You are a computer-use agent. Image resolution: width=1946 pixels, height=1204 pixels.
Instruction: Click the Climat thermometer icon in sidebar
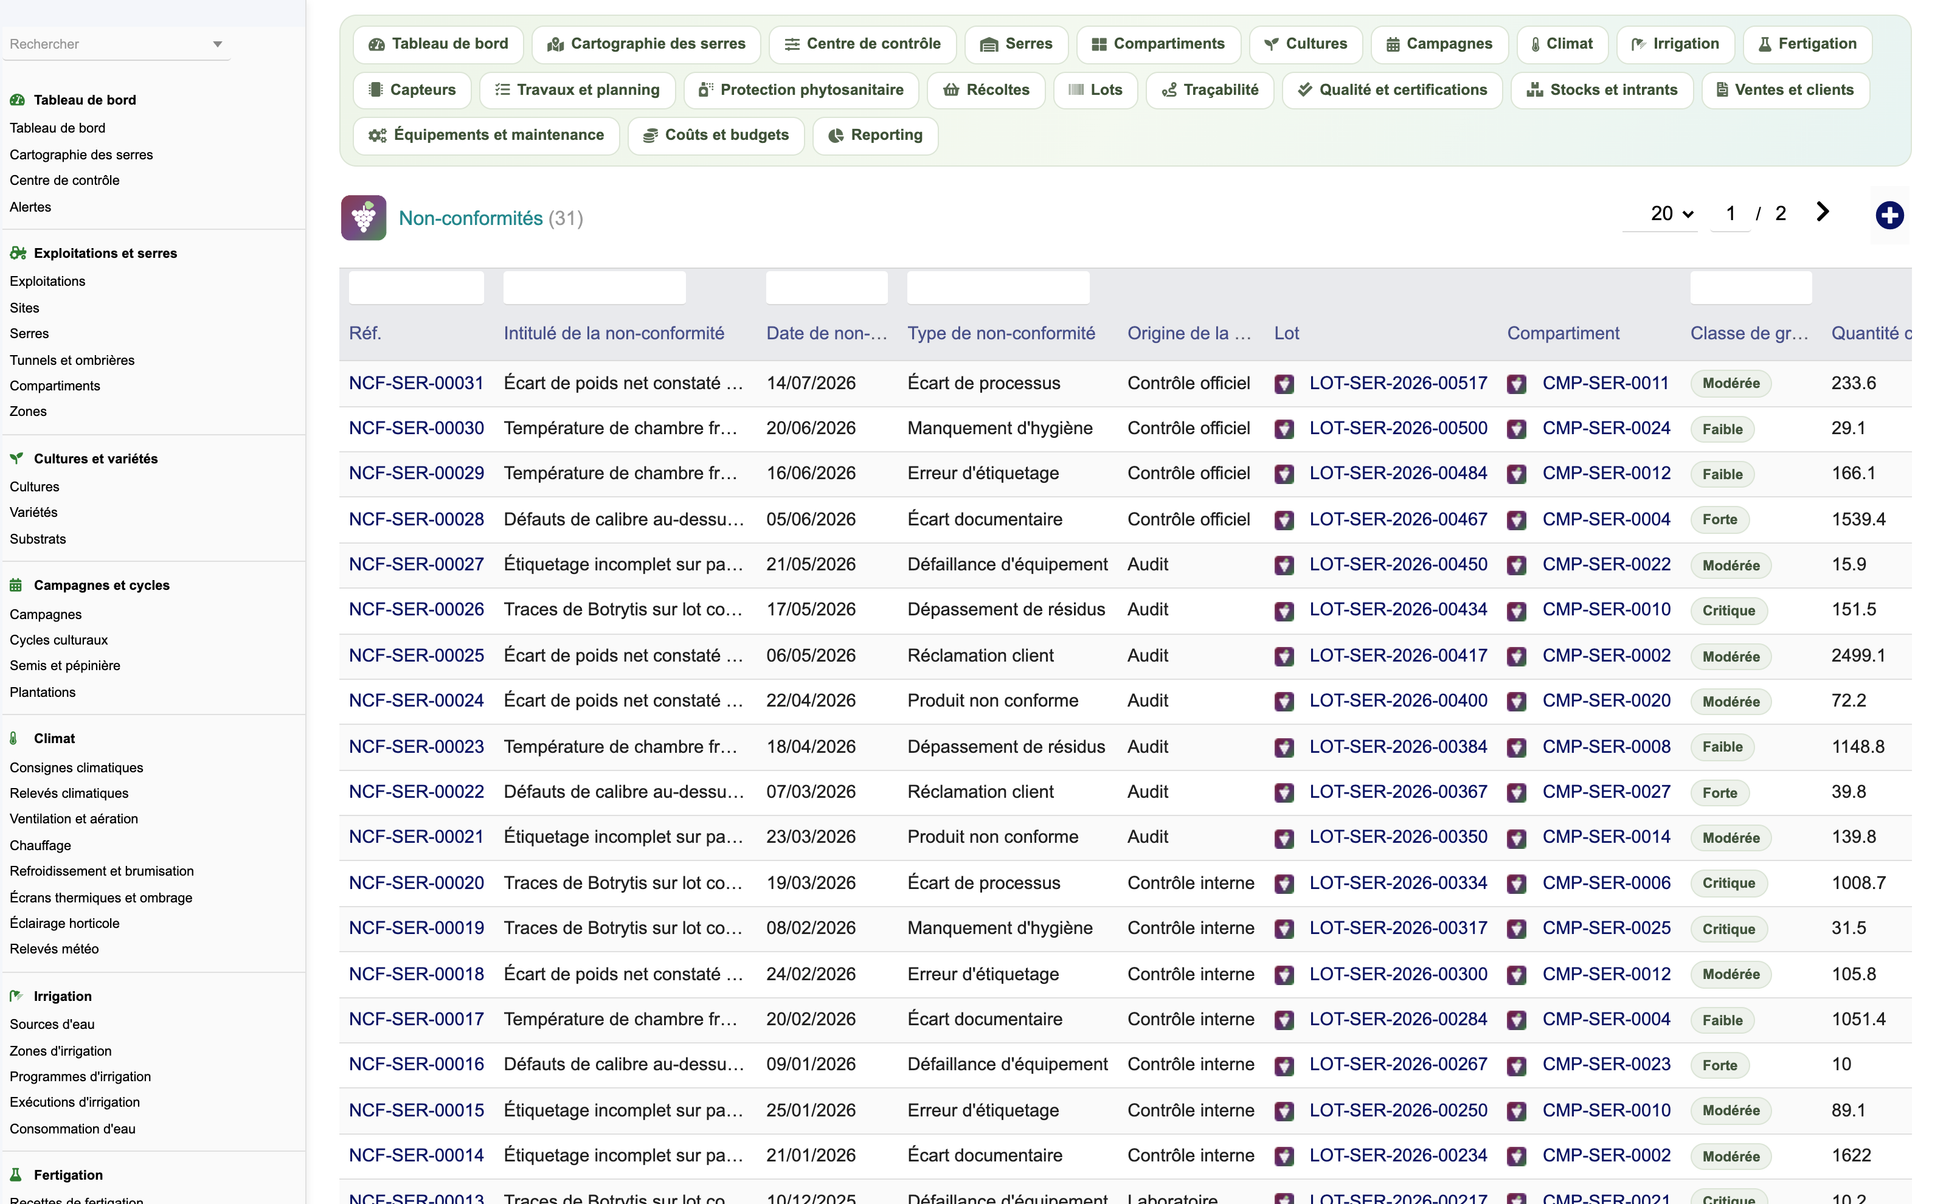tap(14, 738)
